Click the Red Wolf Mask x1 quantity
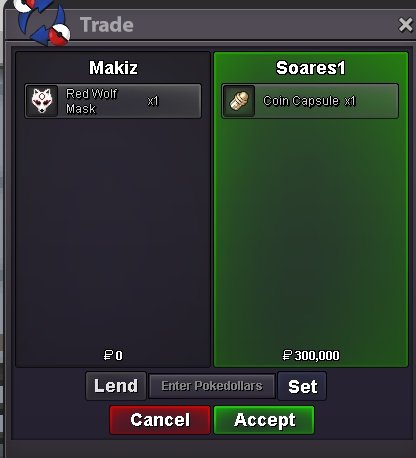The height and width of the screenshot is (458, 416). tap(153, 101)
